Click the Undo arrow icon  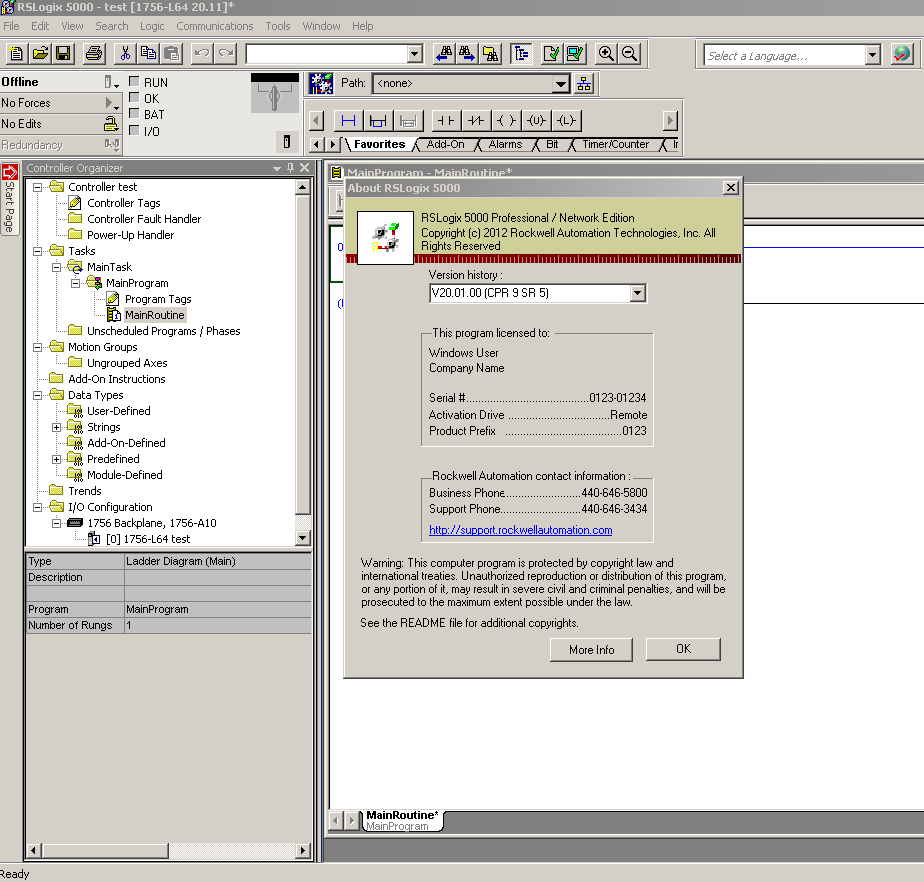(x=202, y=54)
